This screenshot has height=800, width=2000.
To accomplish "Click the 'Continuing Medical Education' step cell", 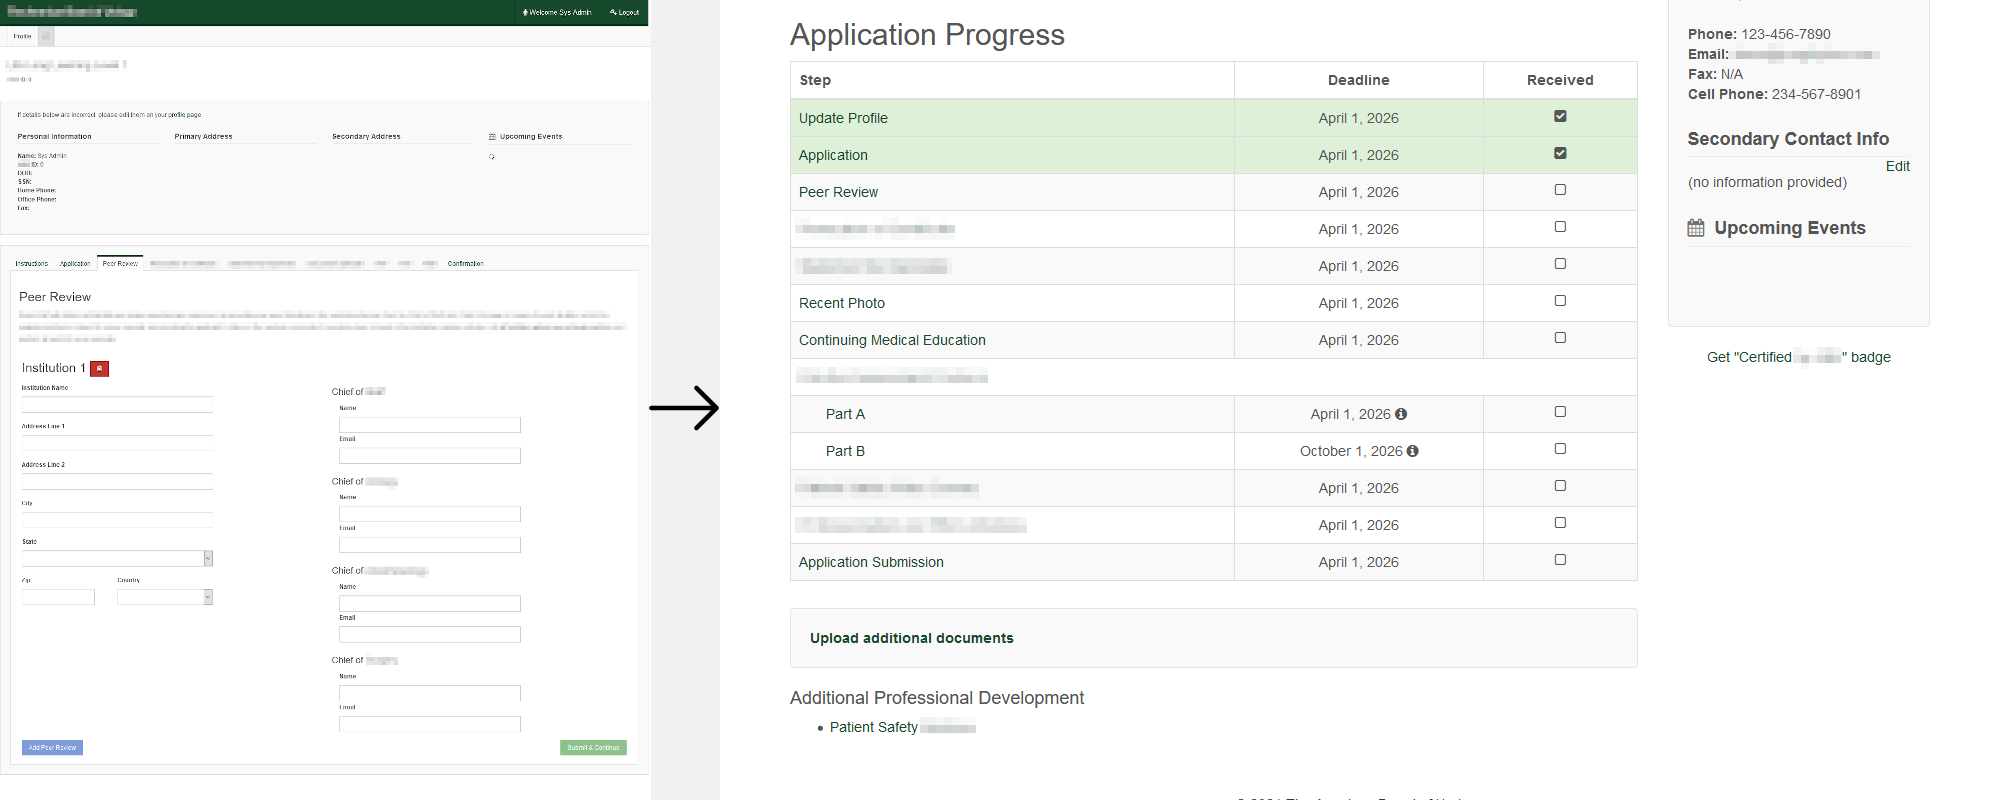I will [1012, 340].
